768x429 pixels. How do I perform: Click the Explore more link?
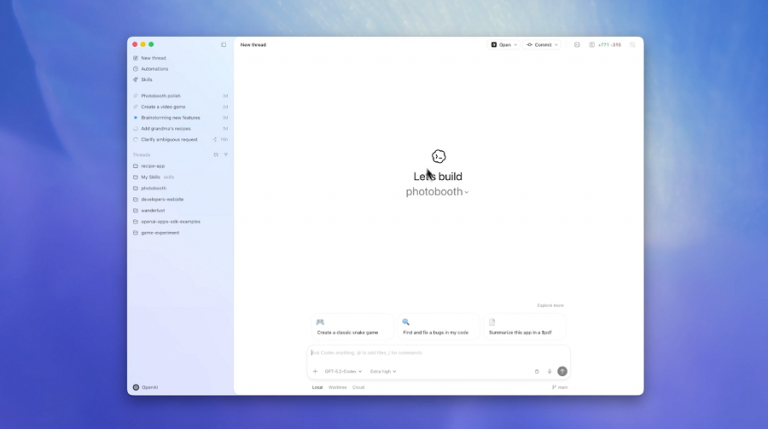[550, 305]
